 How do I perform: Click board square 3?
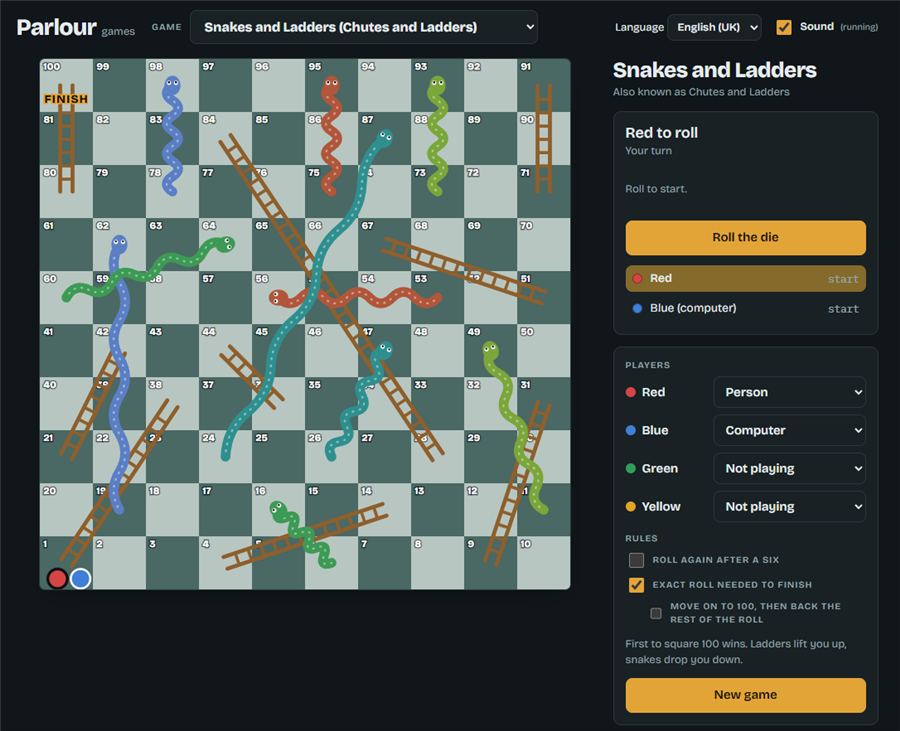click(x=172, y=562)
